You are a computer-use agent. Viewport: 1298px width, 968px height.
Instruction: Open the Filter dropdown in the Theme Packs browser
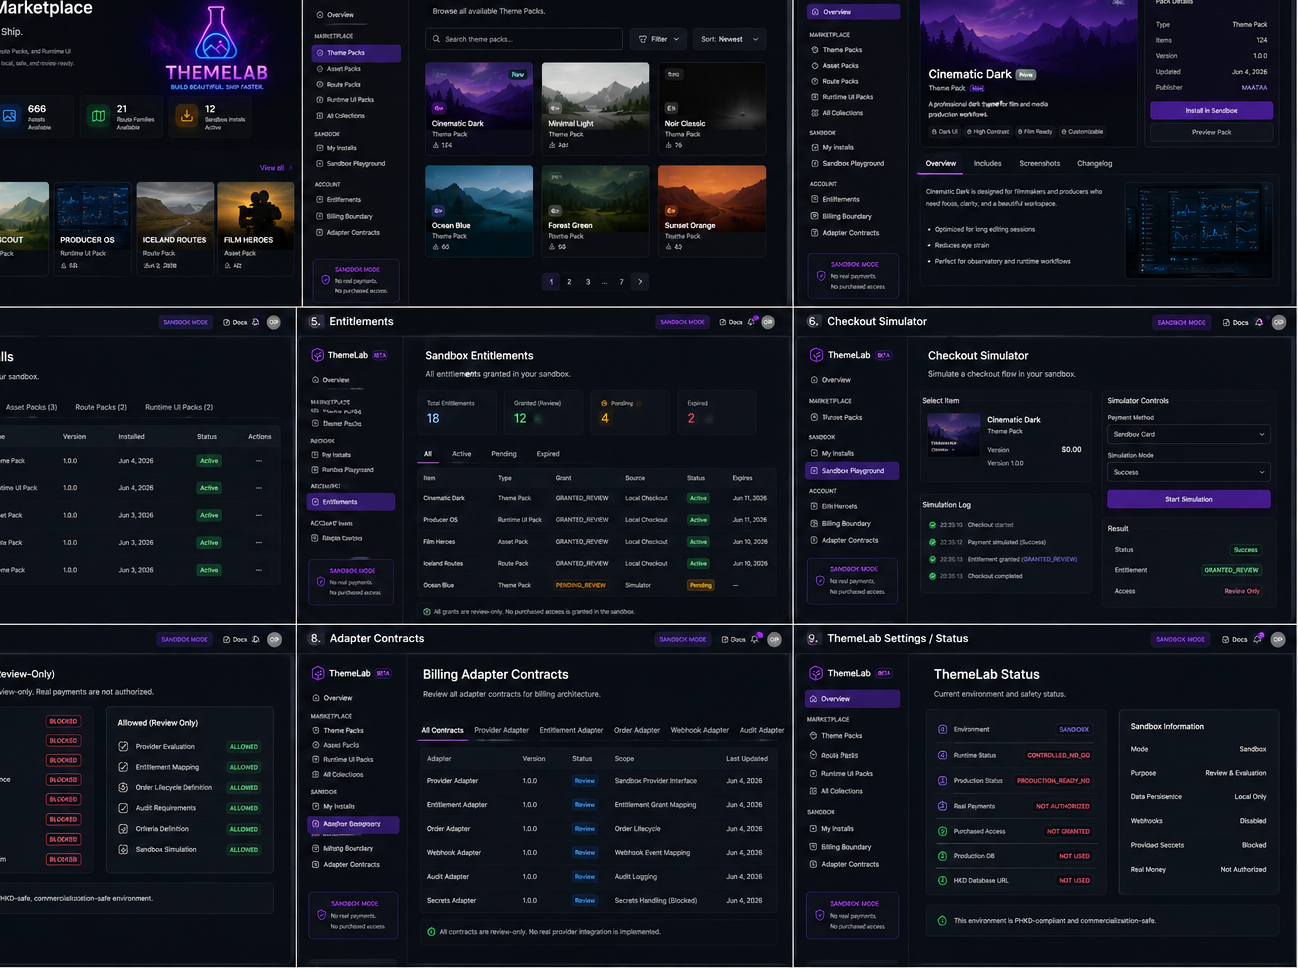click(x=658, y=39)
